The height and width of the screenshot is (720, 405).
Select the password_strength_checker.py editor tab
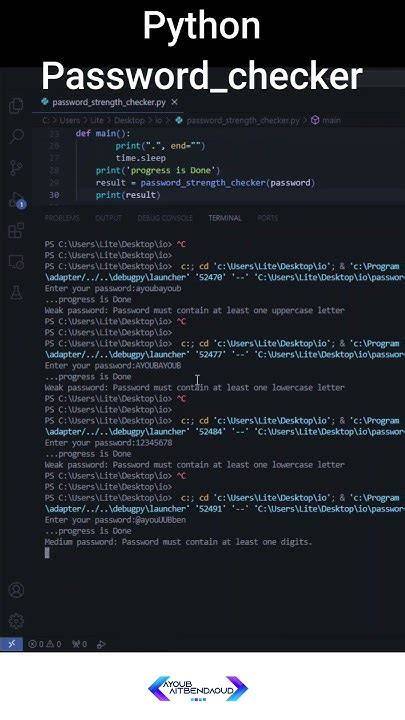pyautogui.click(x=108, y=102)
